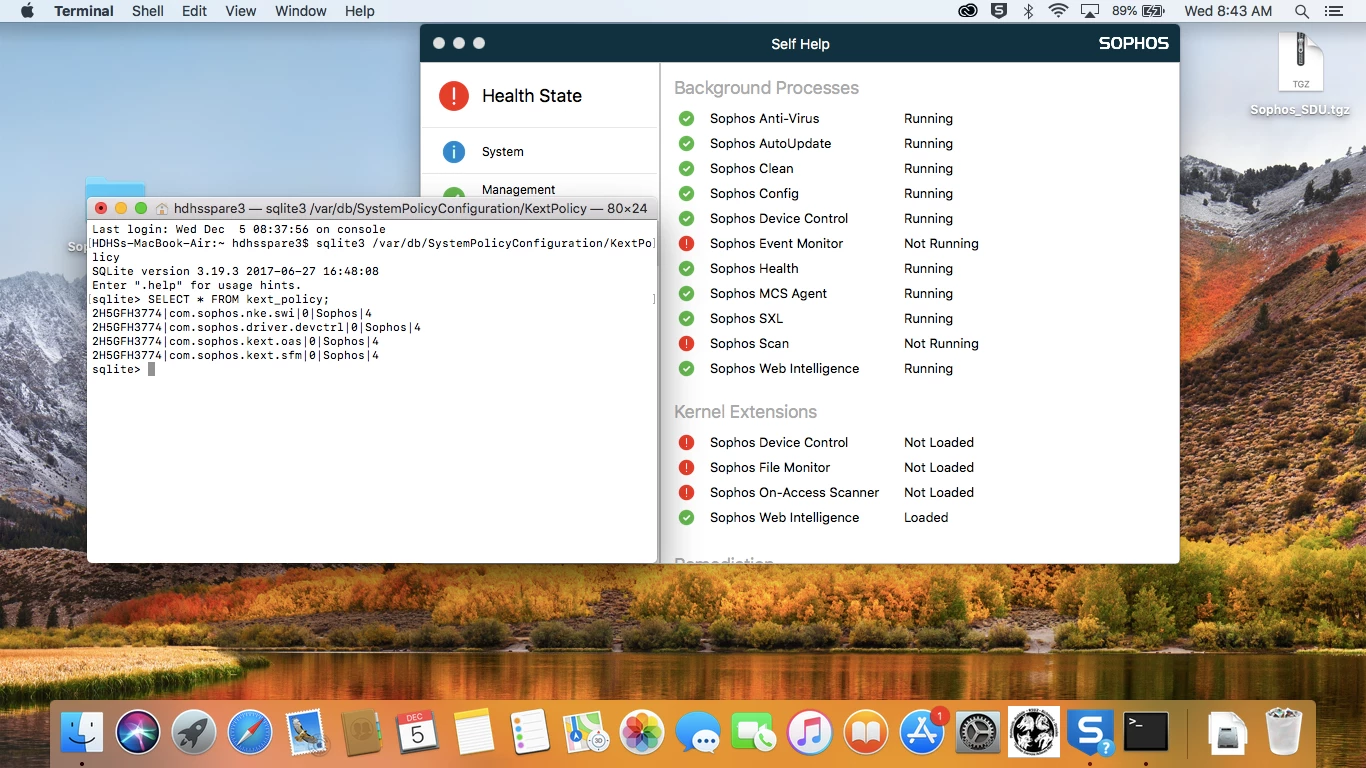Open Terminal icon in the Dock
Screen dimensions: 1366x768
coord(1146,733)
